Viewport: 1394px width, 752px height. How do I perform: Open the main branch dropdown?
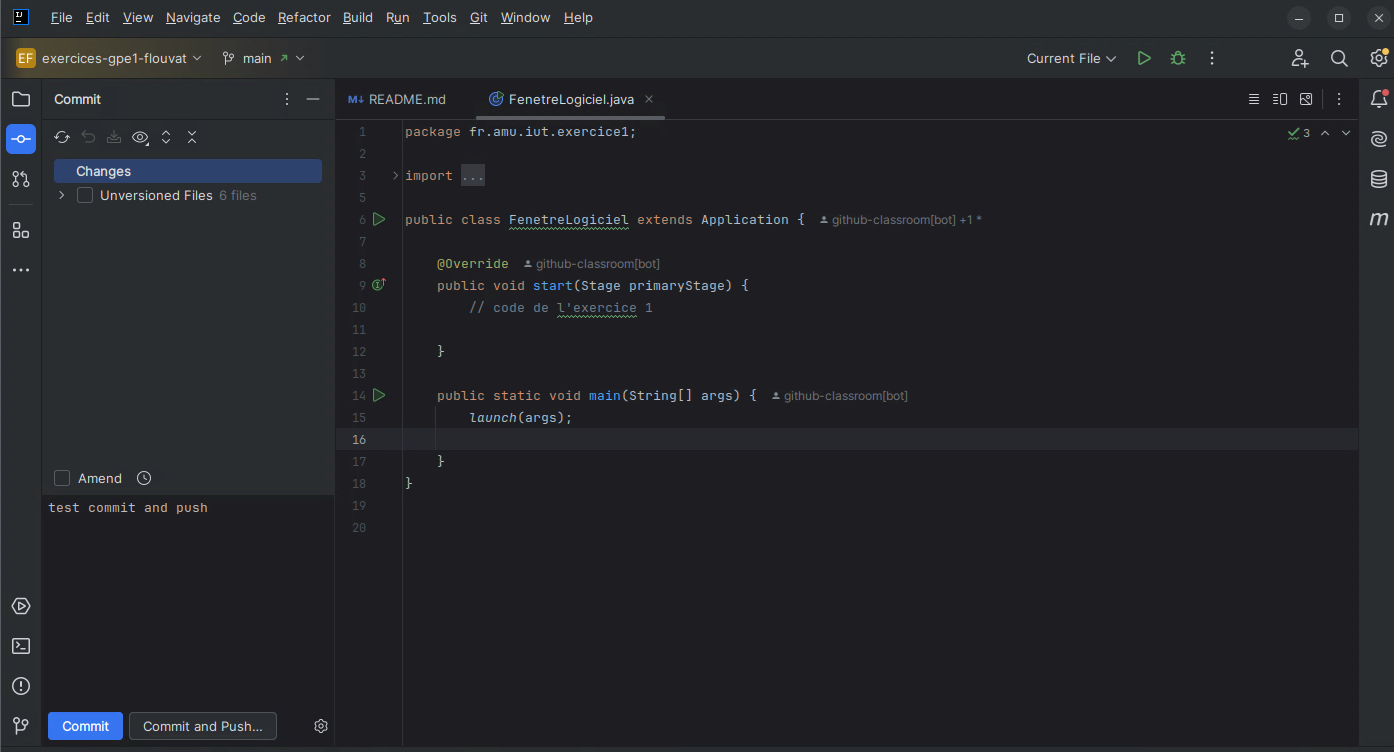tap(263, 59)
